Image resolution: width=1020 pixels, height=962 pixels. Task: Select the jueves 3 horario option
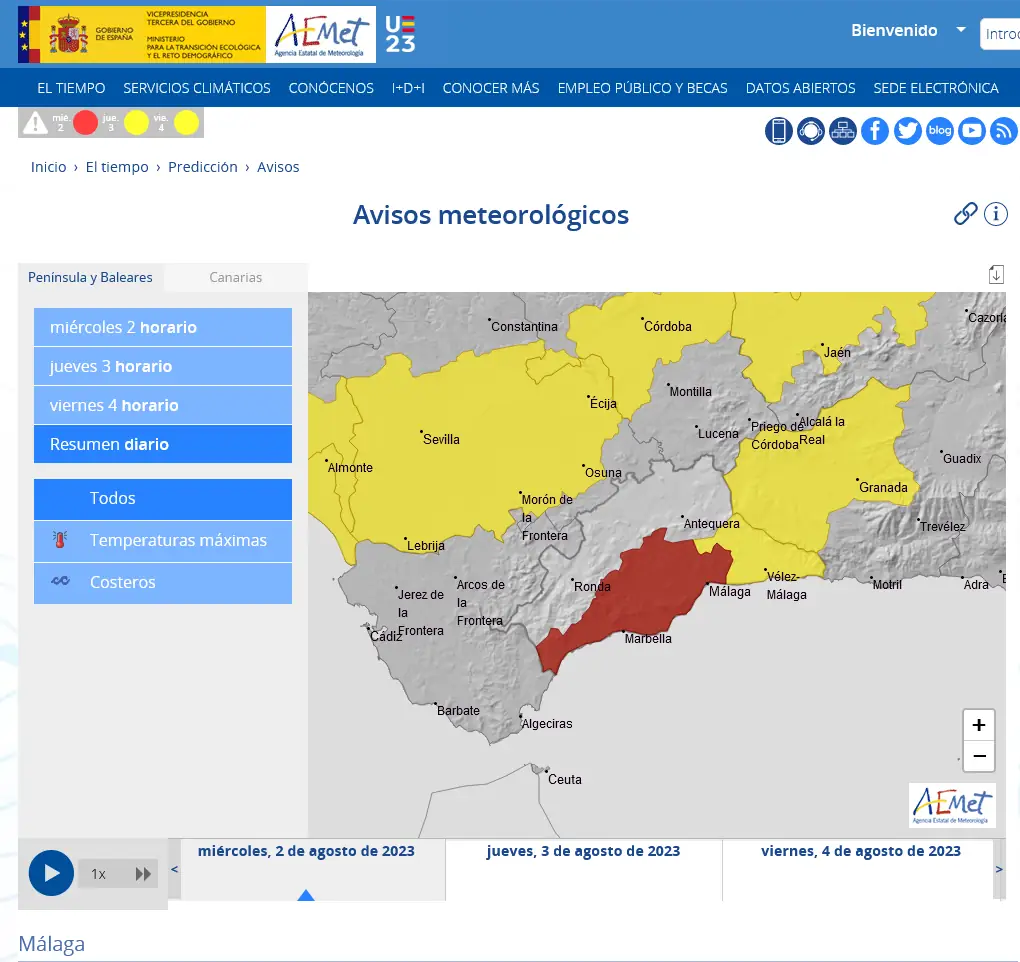pyautogui.click(x=163, y=367)
